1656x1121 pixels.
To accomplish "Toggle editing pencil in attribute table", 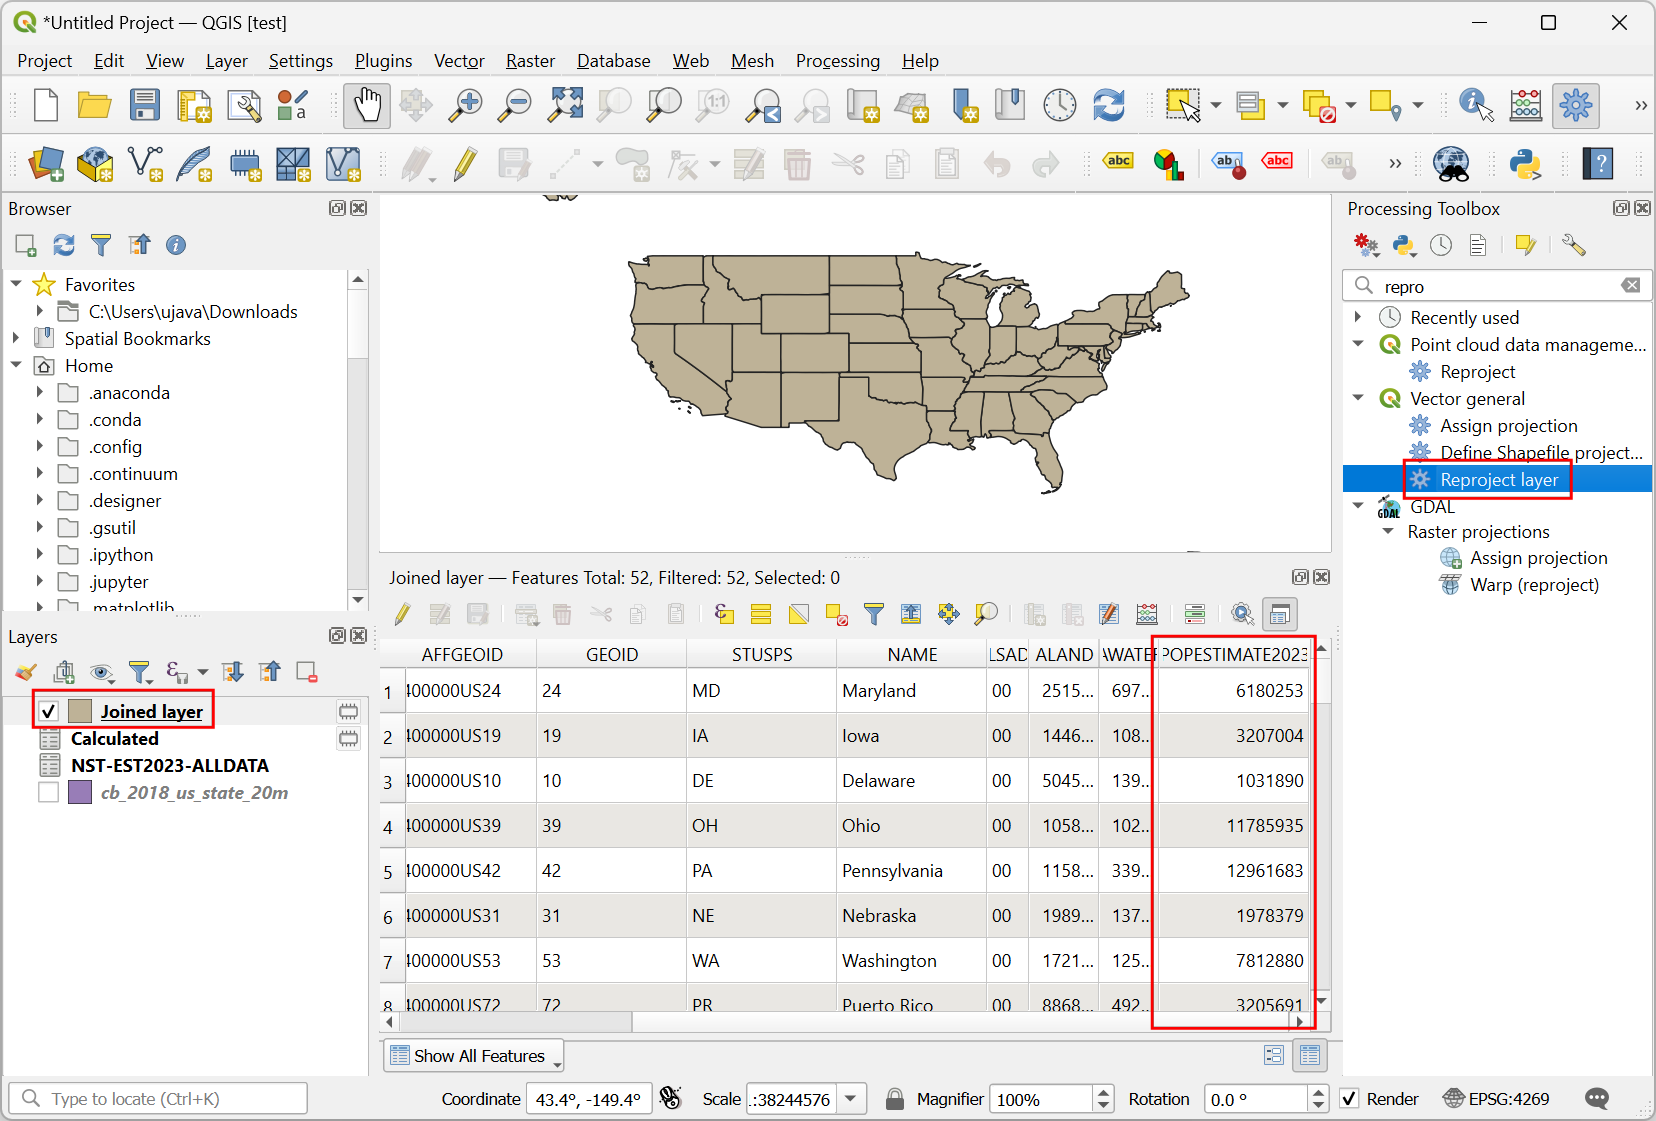I will pyautogui.click(x=402, y=614).
